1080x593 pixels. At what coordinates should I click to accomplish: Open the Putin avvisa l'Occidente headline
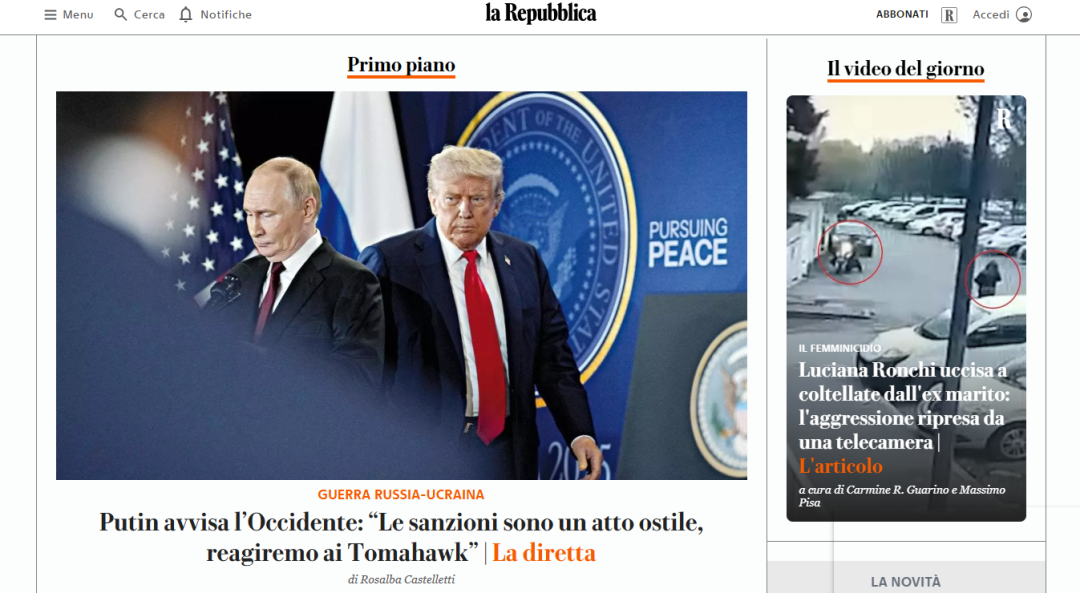(401, 537)
